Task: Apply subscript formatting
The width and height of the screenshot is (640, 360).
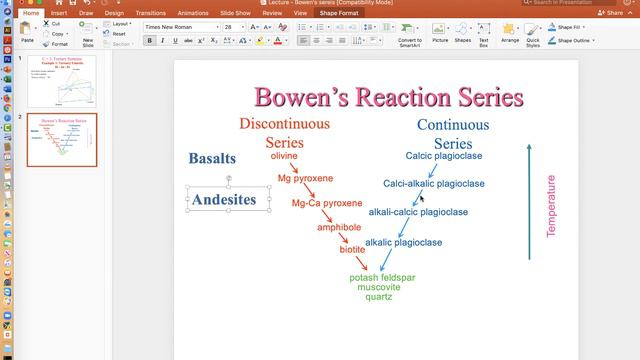Action: coord(214,40)
